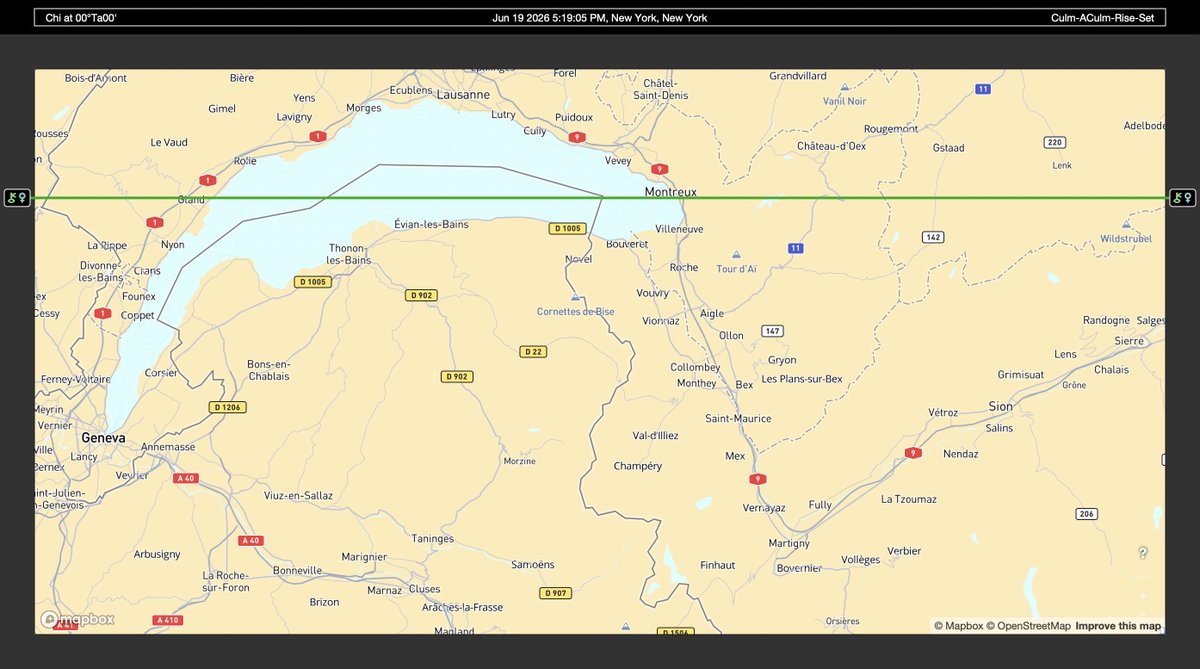This screenshot has height=669, width=1200.
Task: Click the Gstaad label
Action: point(948,147)
